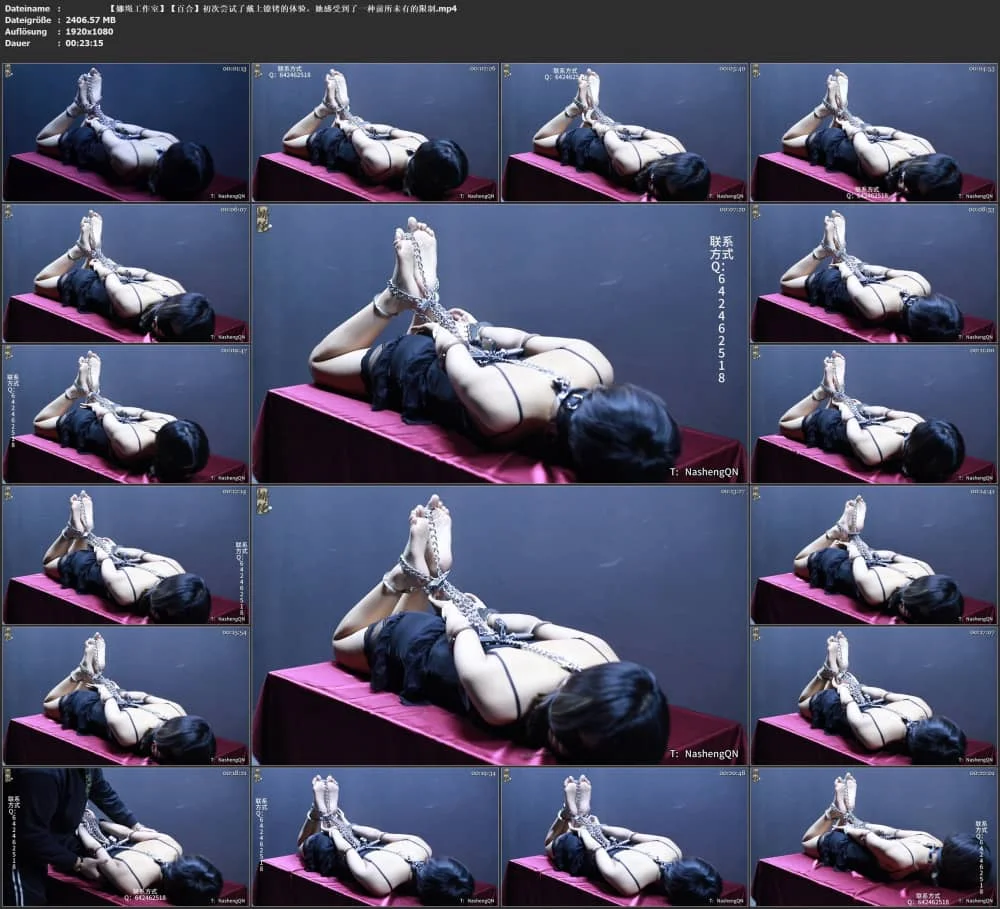This screenshot has height=909, width=1000.
Task: Select the thumbnail showing a person in black jacket
Action: click(125, 836)
